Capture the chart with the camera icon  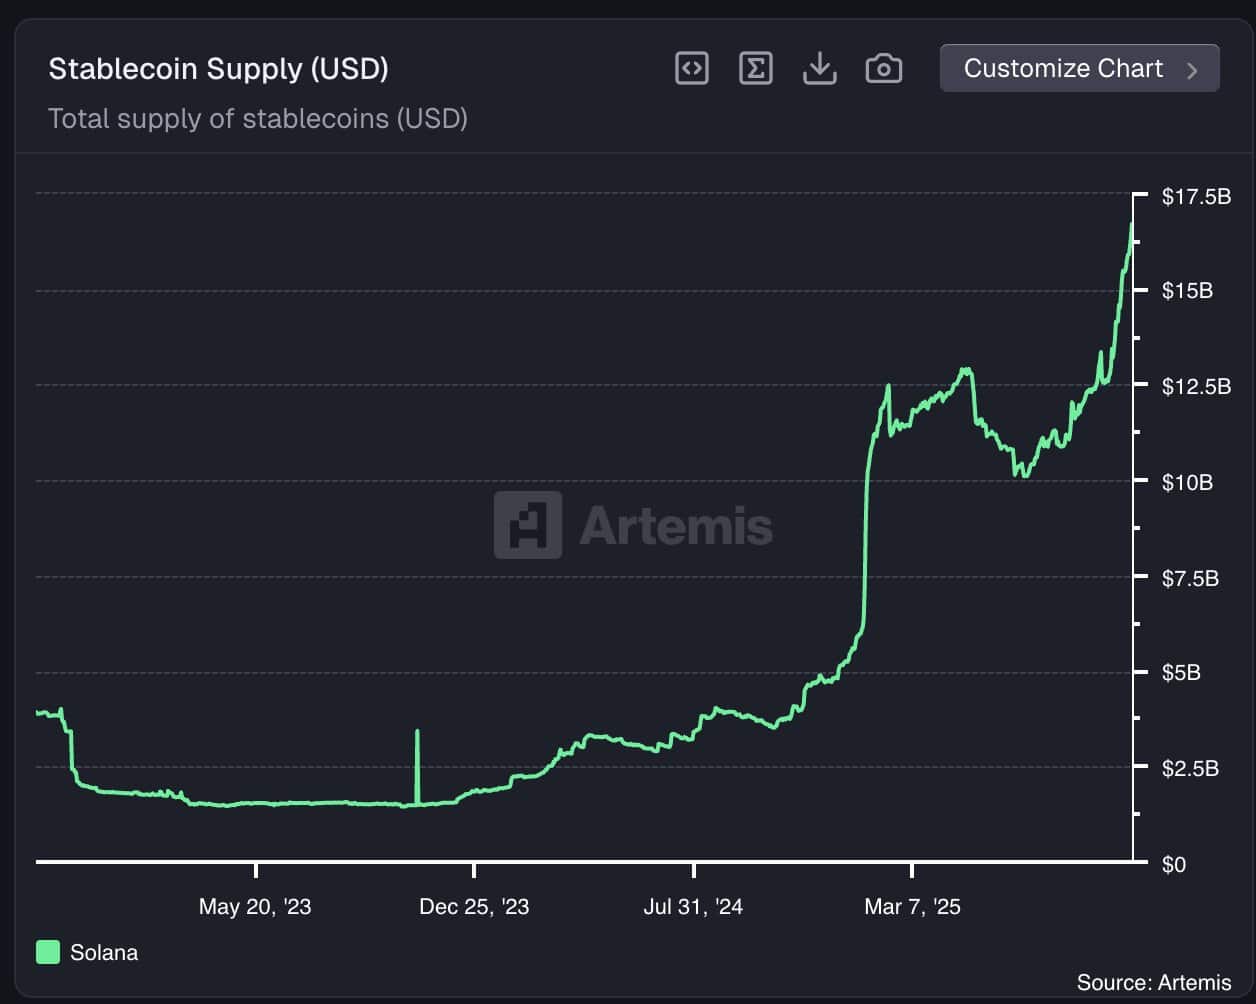click(x=883, y=68)
